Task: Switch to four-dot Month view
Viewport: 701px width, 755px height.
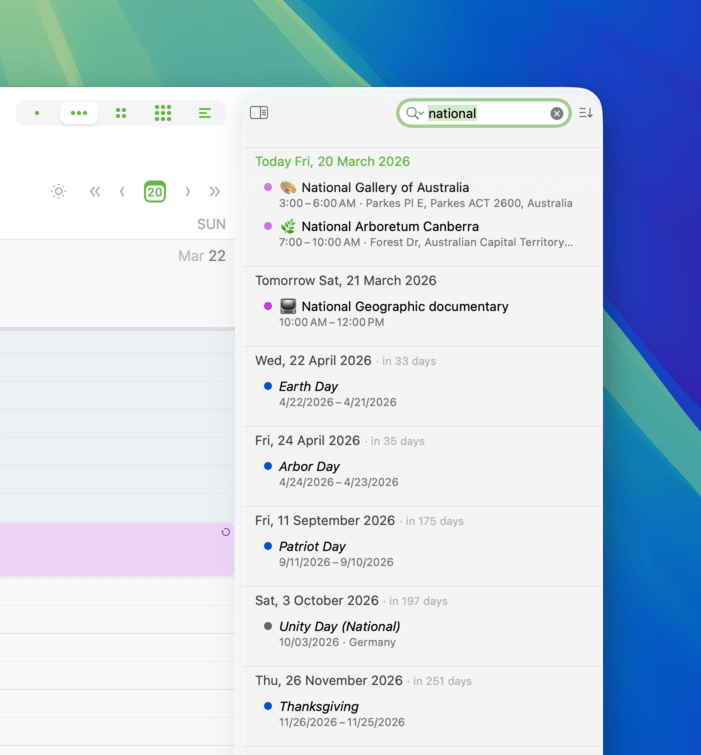Action: [121, 113]
